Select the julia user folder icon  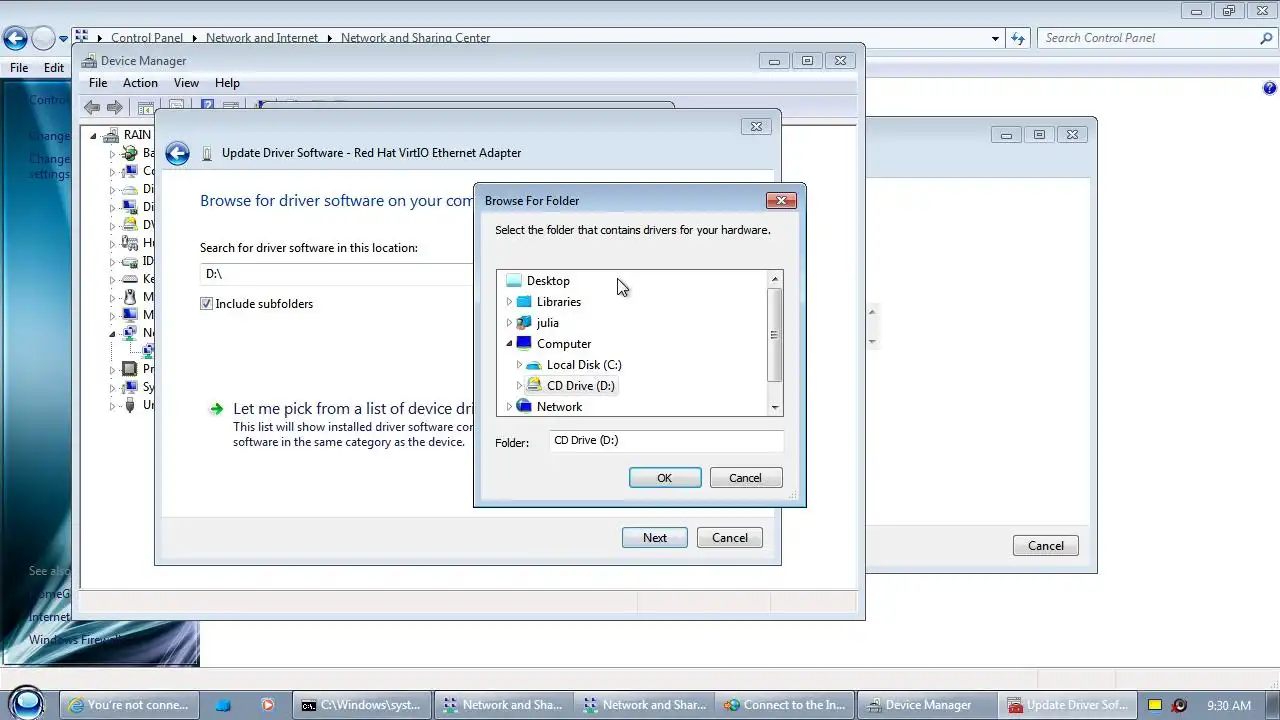[x=524, y=323]
